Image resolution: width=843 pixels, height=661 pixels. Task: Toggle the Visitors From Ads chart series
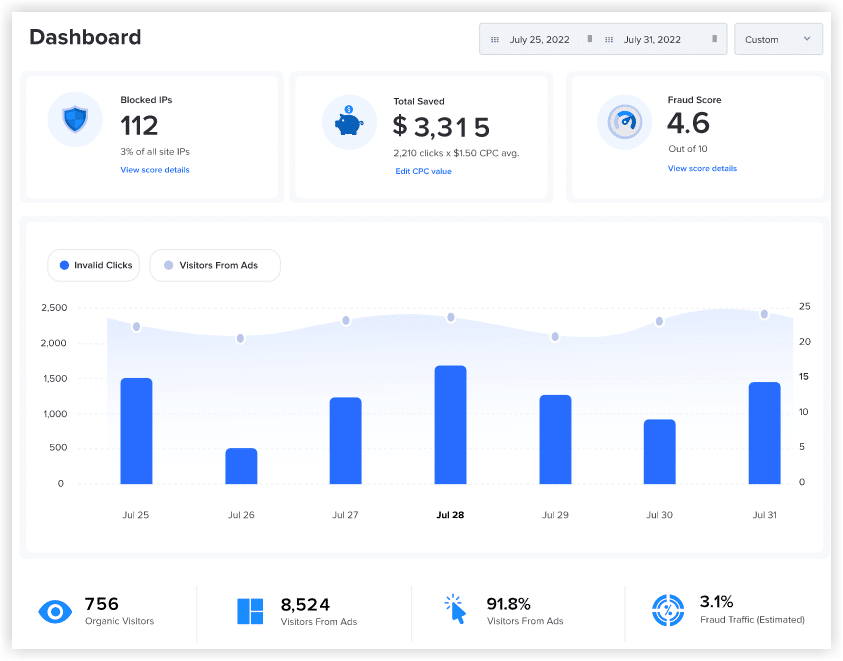(215, 265)
